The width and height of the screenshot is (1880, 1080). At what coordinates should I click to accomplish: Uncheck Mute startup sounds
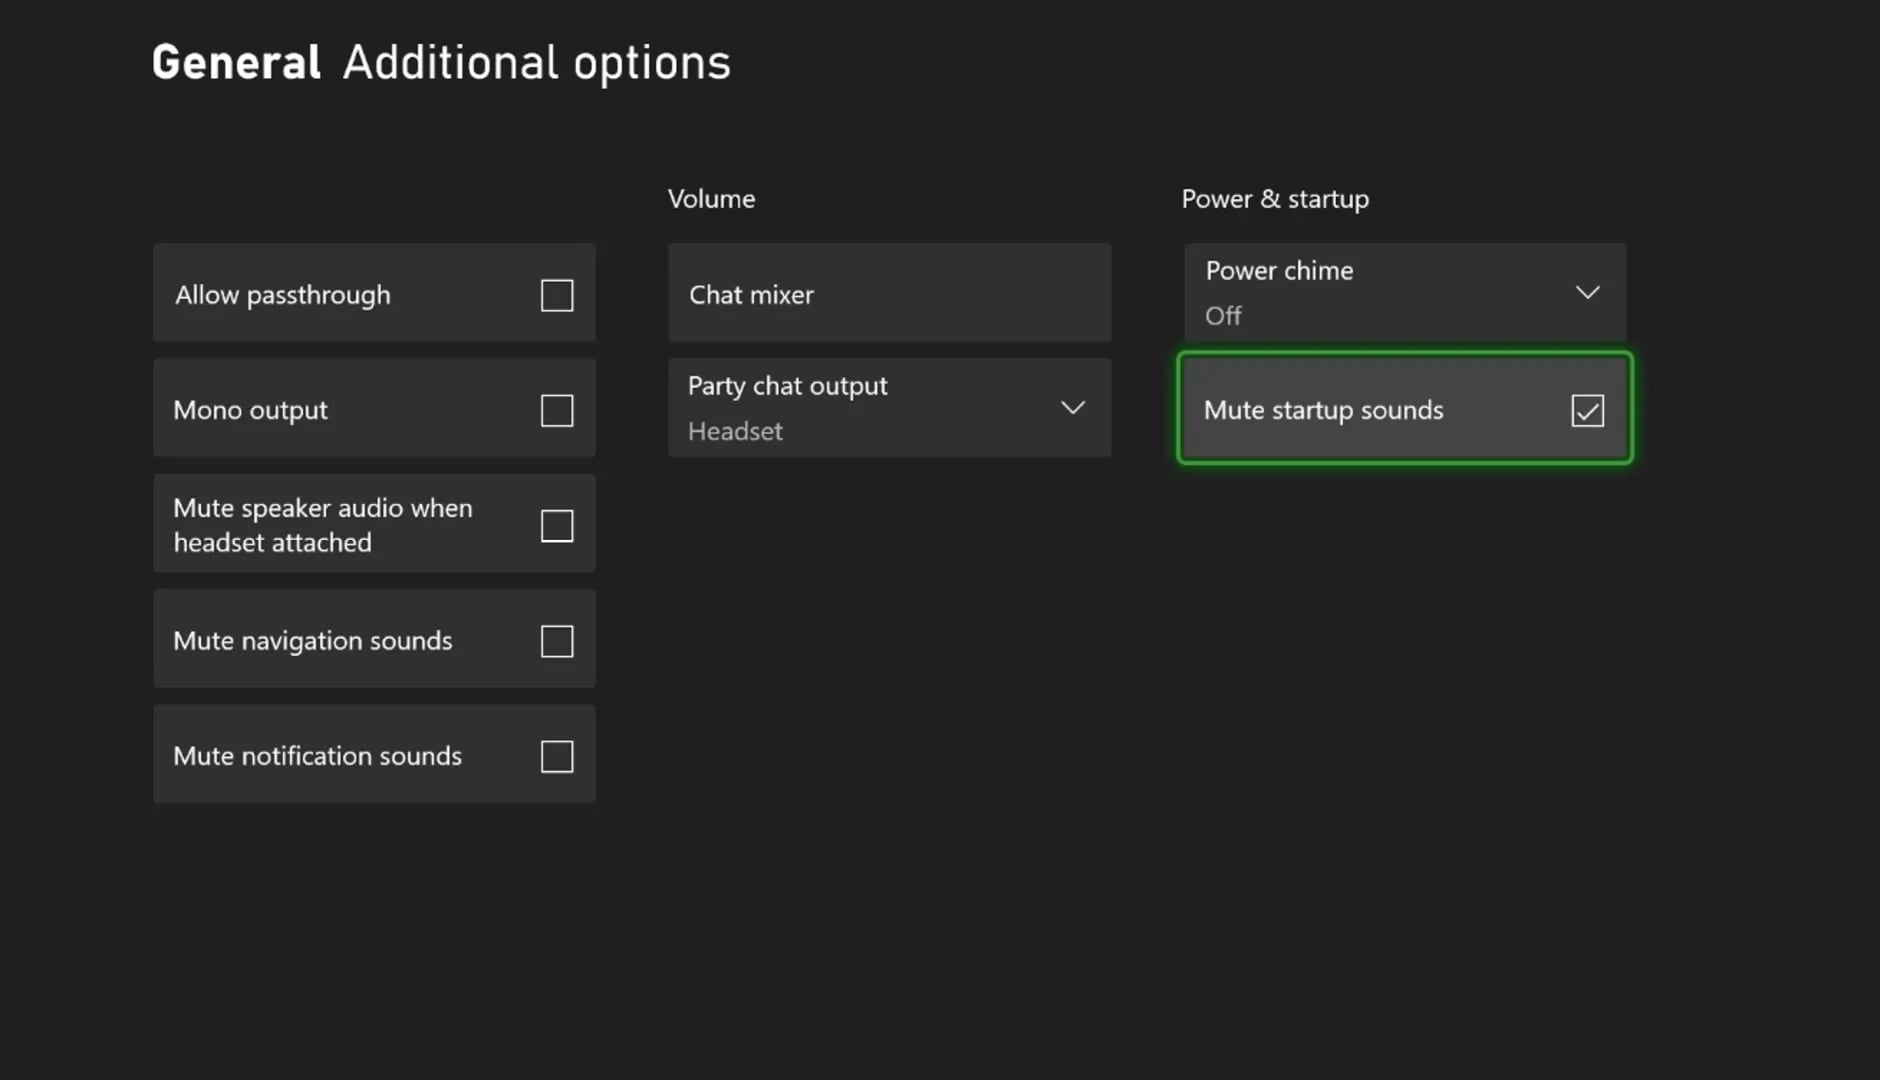click(x=1588, y=409)
